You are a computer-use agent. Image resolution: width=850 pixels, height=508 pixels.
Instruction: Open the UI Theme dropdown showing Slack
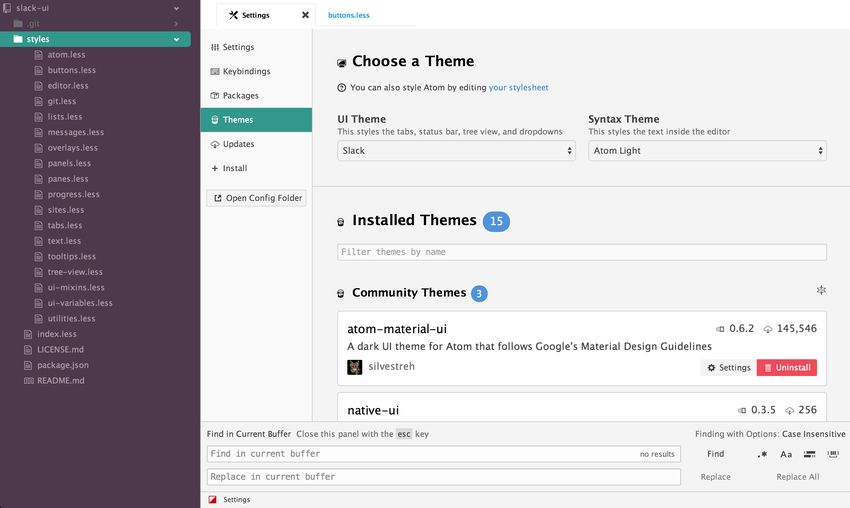tap(456, 151)
